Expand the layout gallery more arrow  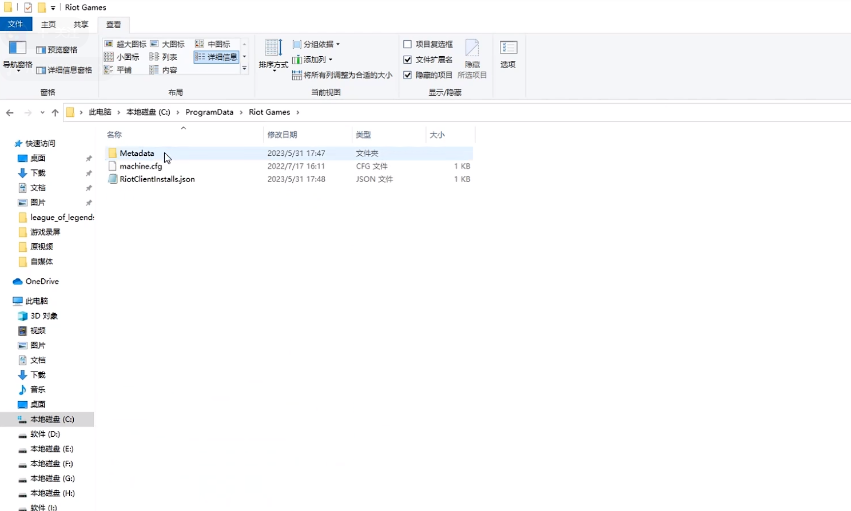tap(244, 69)
